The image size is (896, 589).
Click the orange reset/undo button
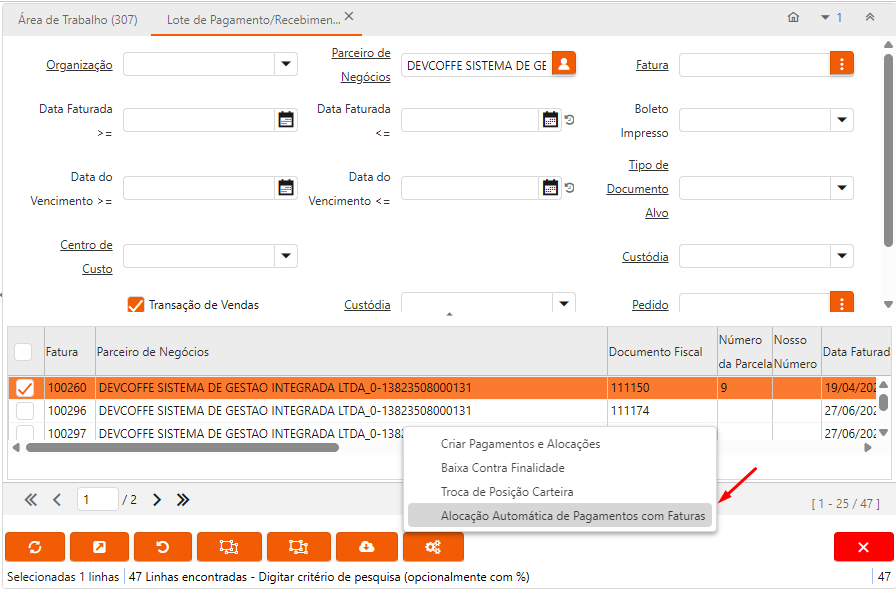163,547
